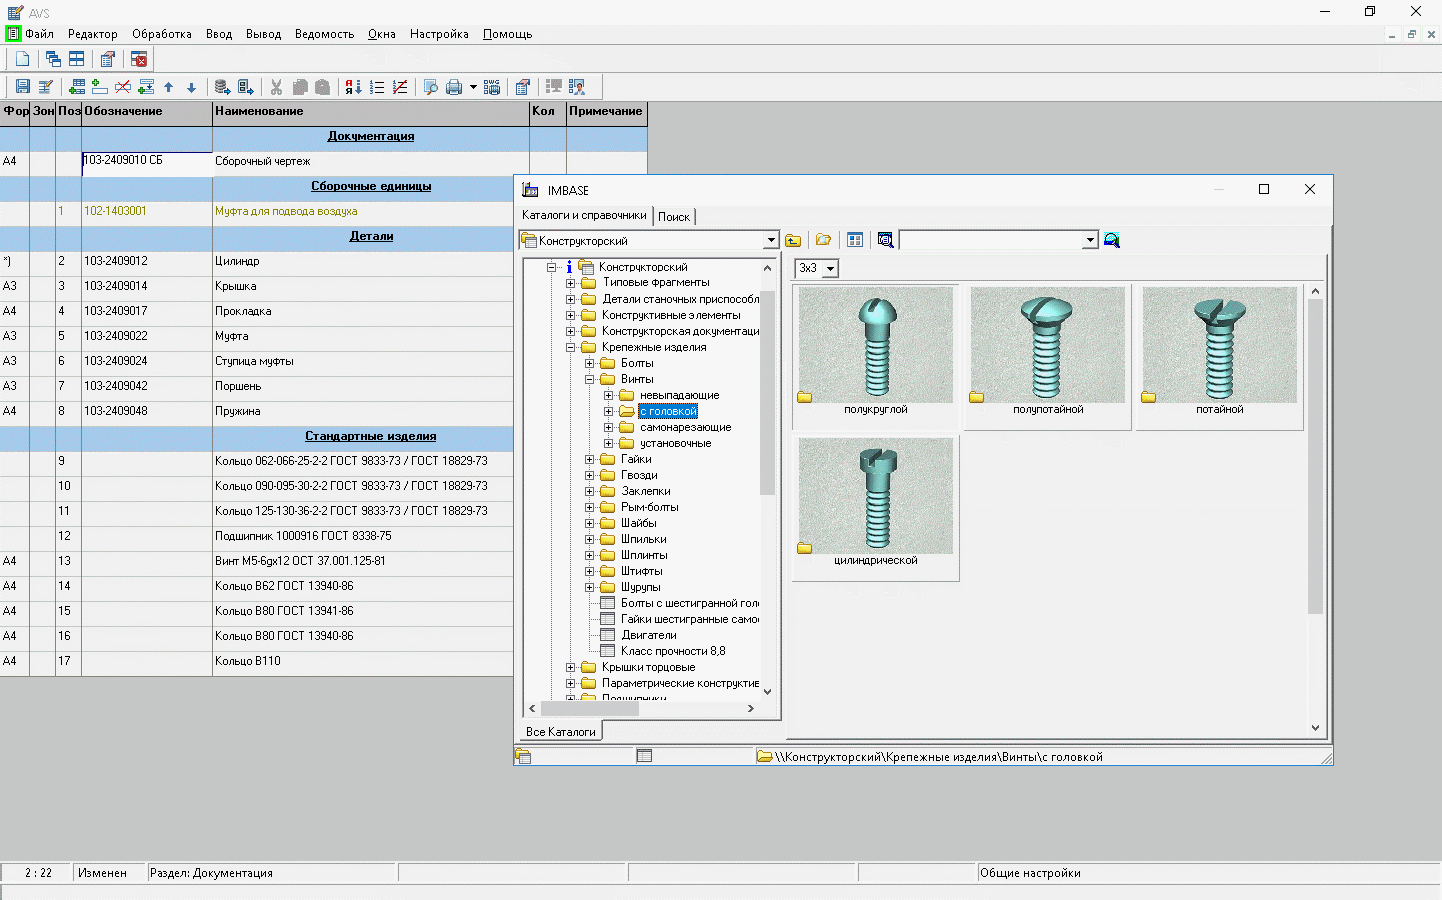Click the DWG export icon
Viewport: 1442px width, 900px height.
492,87
